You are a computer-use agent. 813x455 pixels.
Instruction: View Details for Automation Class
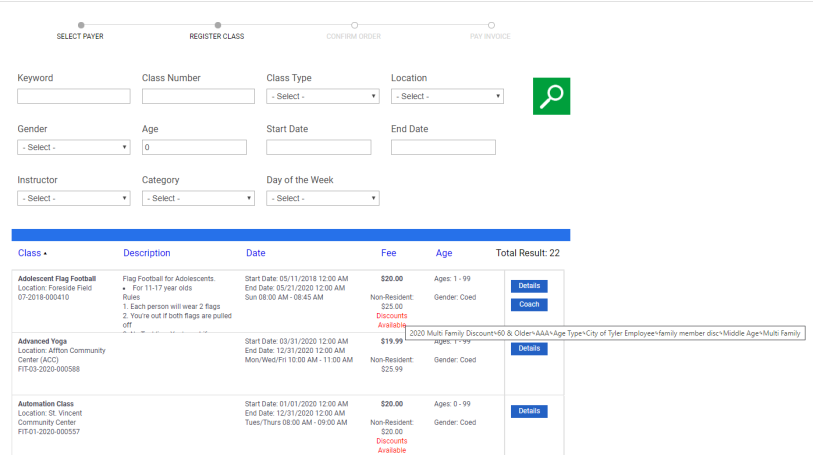click(x=529, y=411)
